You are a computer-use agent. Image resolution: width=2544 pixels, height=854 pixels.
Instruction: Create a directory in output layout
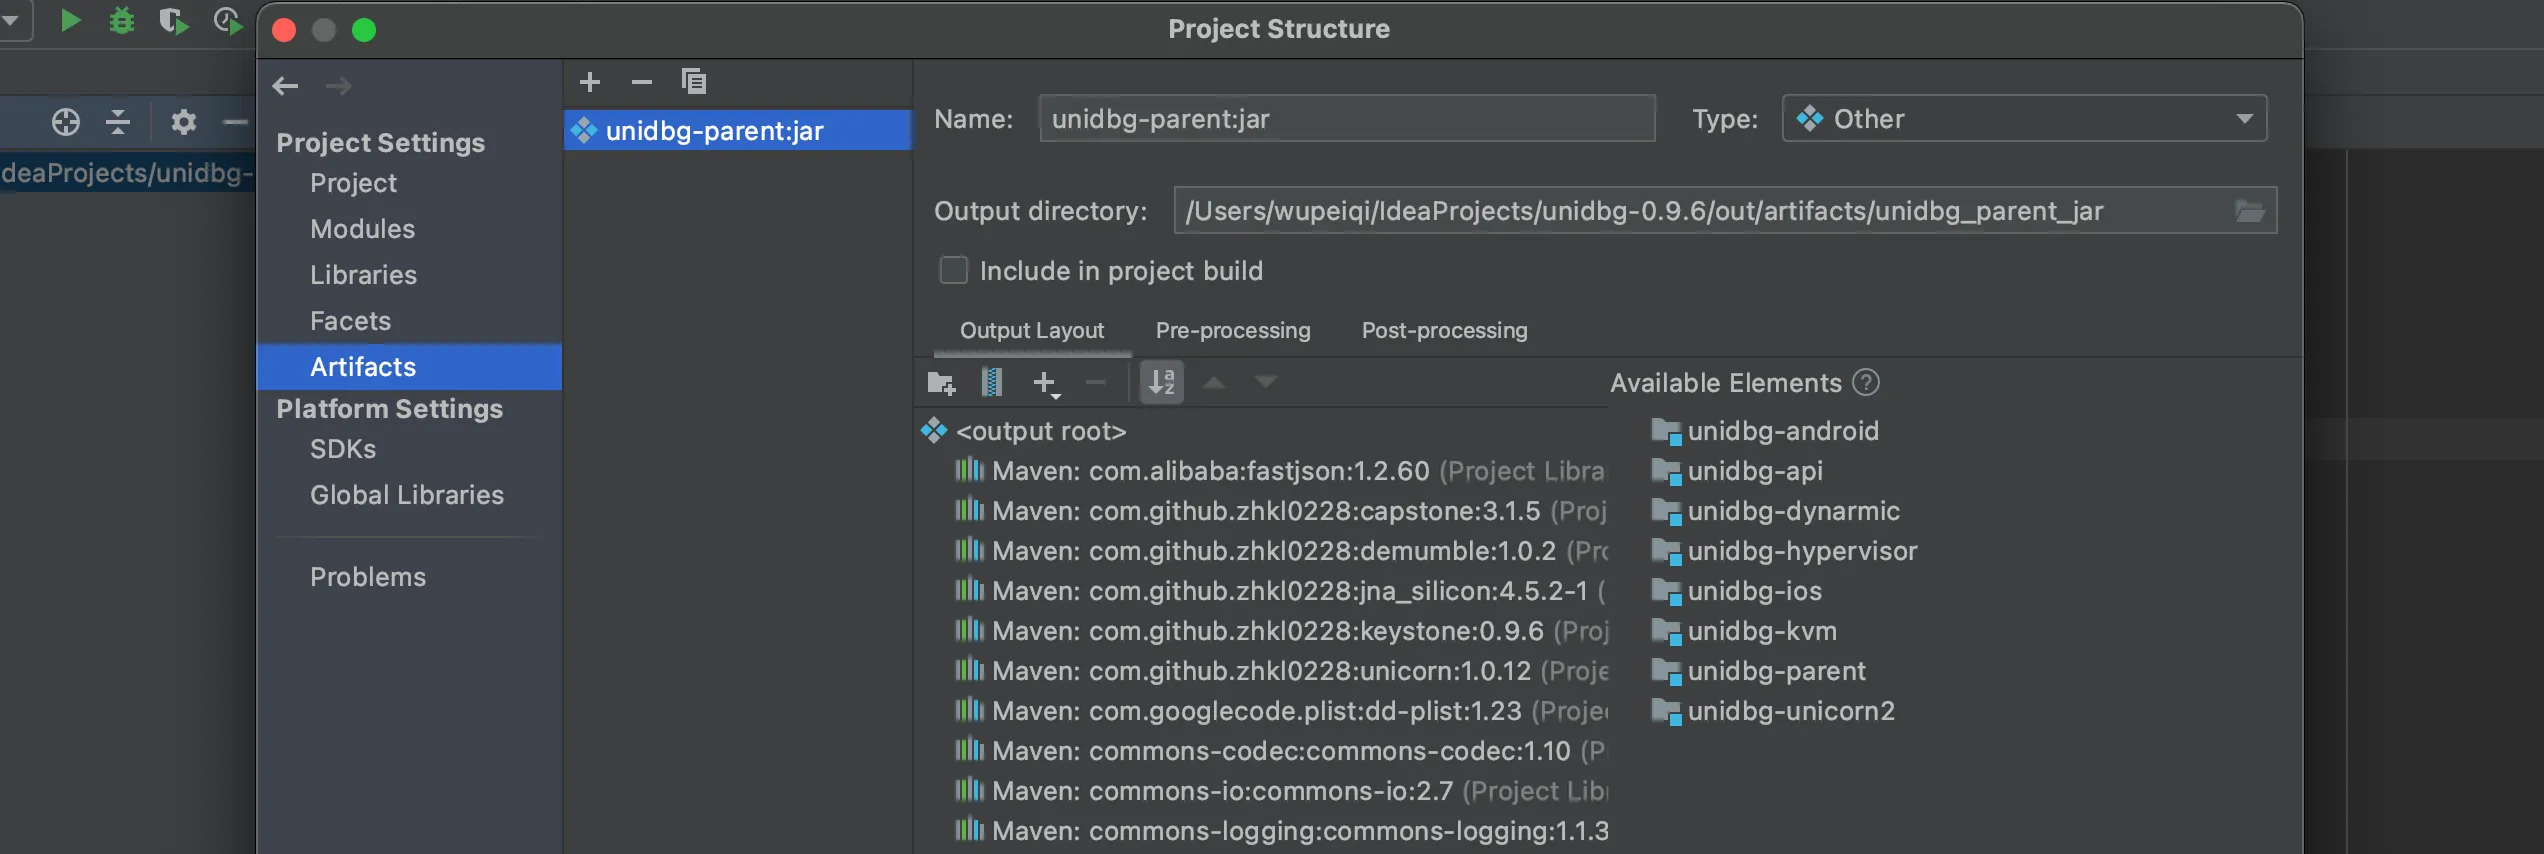(941, 383)
